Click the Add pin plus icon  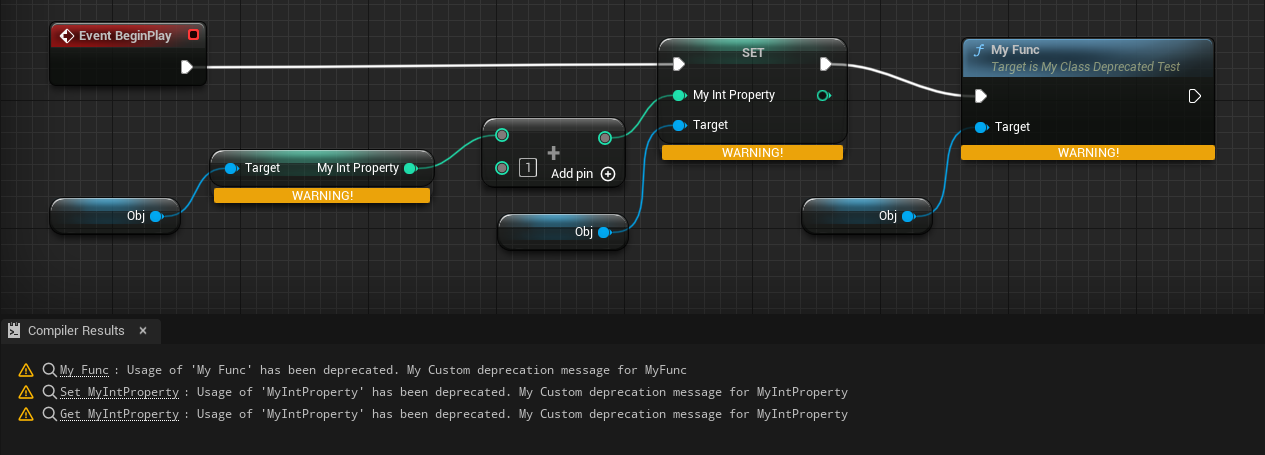tap(607, 174)
